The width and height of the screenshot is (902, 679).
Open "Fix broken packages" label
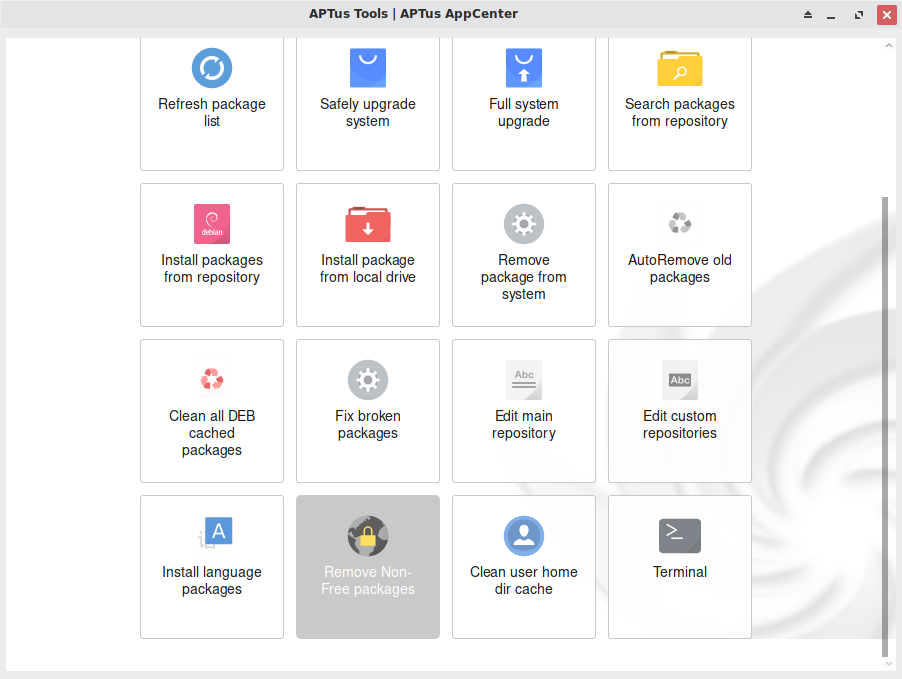[x=368, y=424]
